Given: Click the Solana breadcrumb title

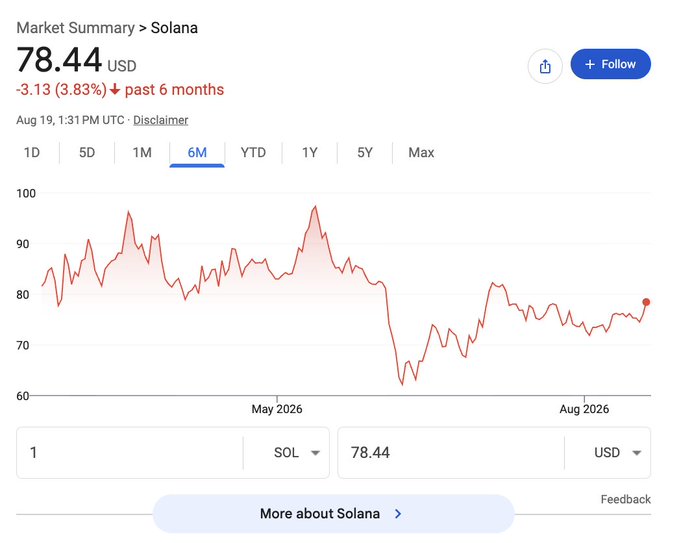Looking at the screenshot, I should 174,28.
